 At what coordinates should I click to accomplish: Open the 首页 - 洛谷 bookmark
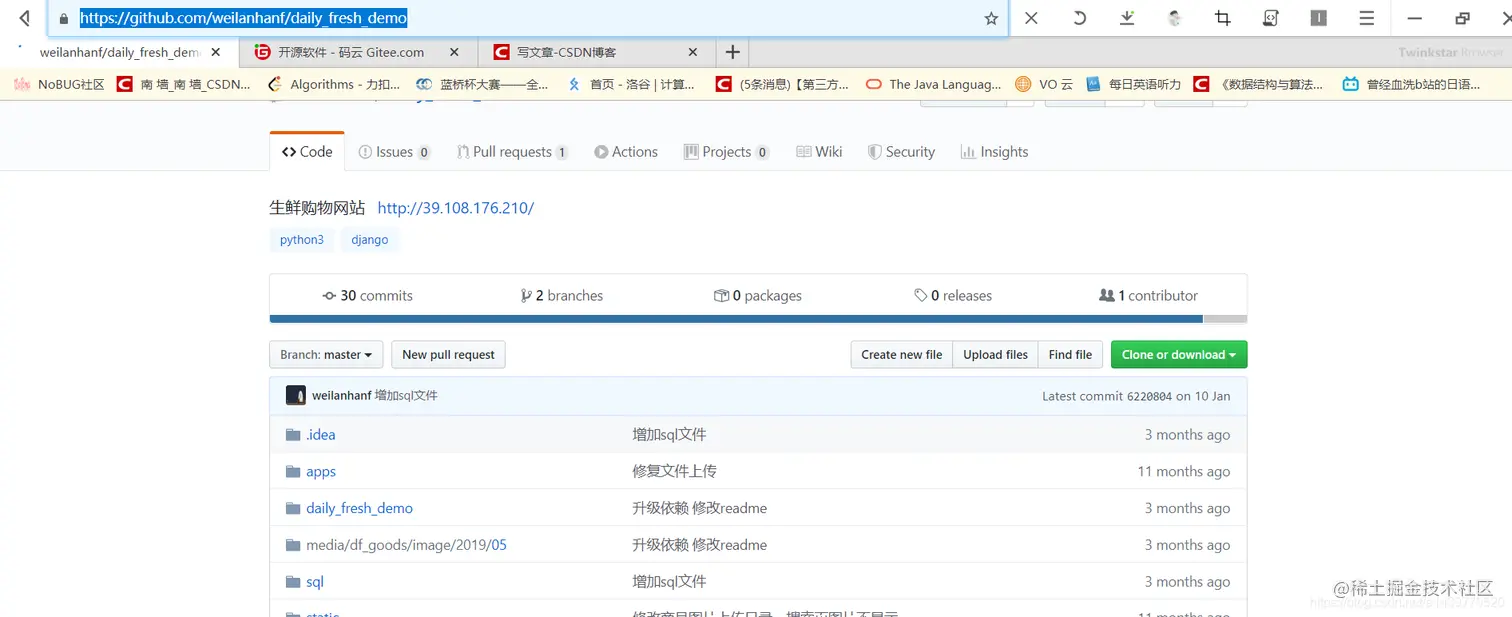point(631,84)
